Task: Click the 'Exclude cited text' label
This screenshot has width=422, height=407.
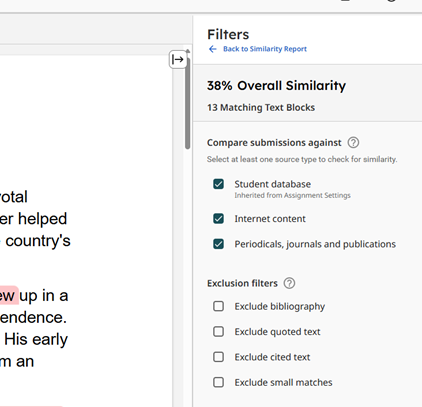Action: pyautogui.click(x=272, y=357)
